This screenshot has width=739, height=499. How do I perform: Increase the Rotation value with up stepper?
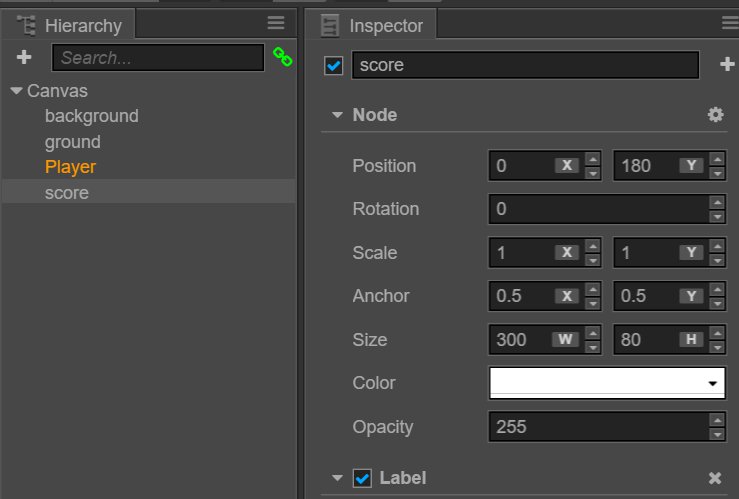(717, 203)
